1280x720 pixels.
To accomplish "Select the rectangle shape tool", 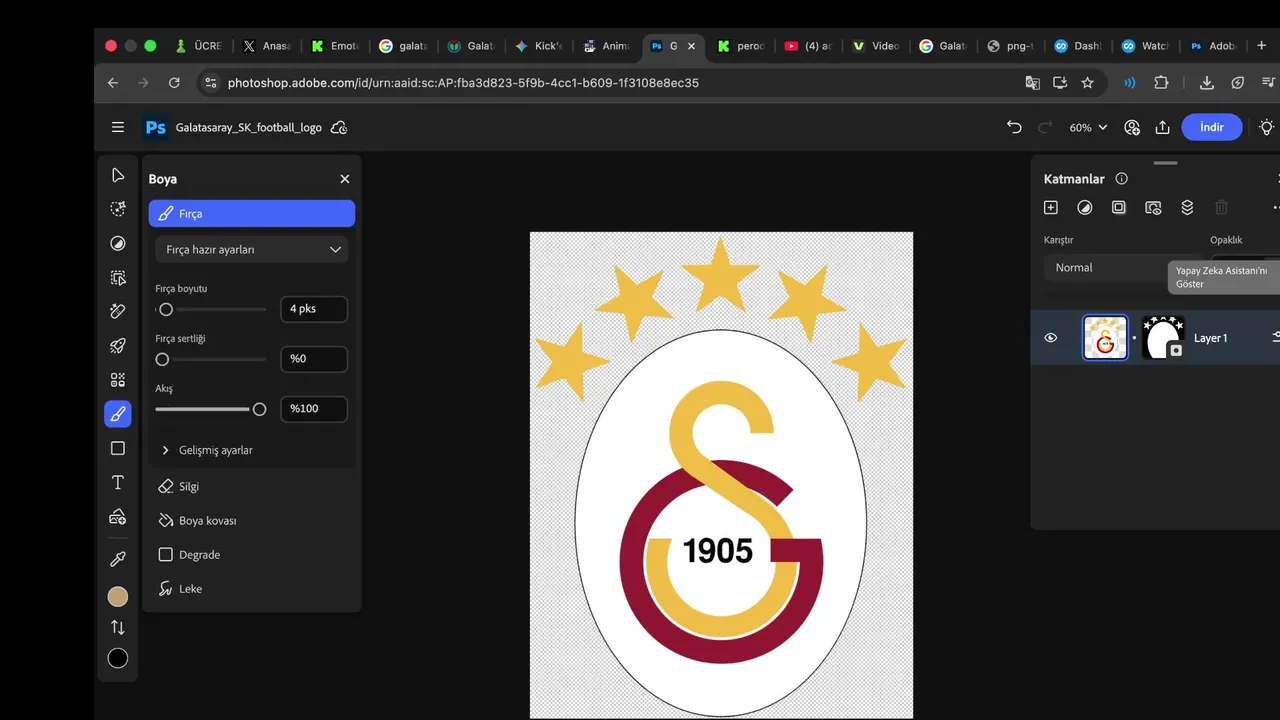I will (118, 448).
